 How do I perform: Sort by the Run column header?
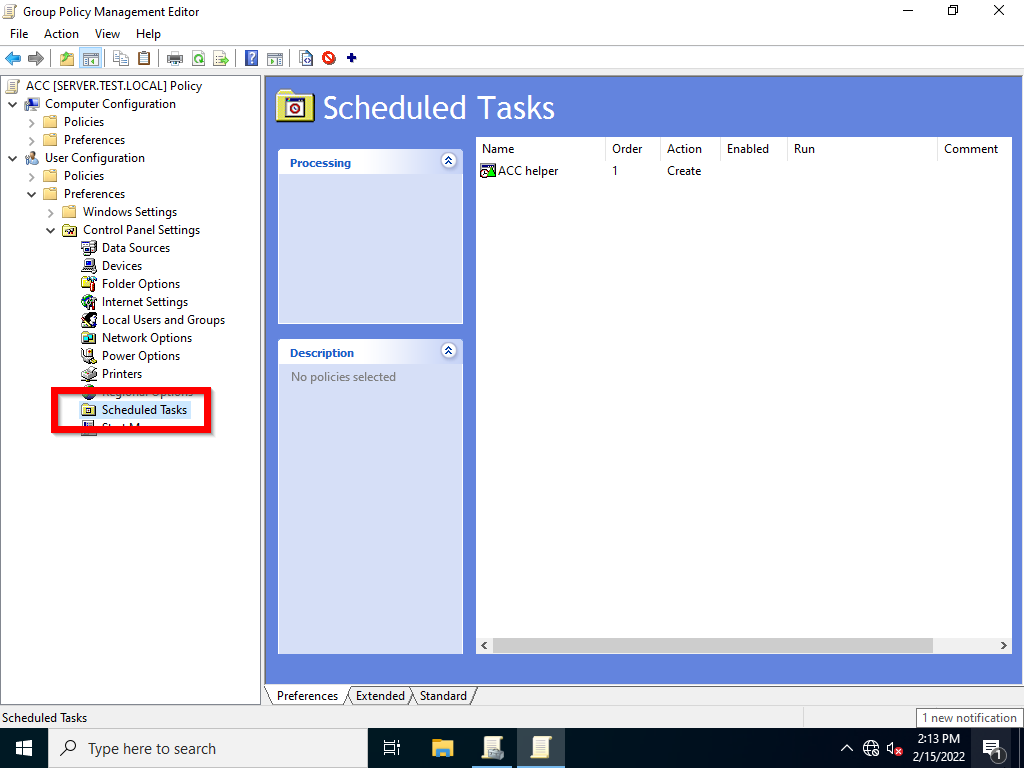pyautogui.click(x=862, y=149)
